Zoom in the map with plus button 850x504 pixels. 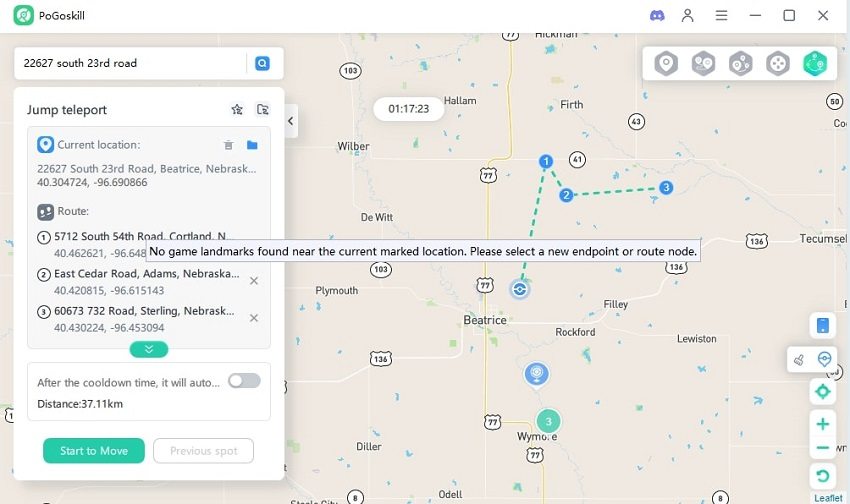(822, 424)
